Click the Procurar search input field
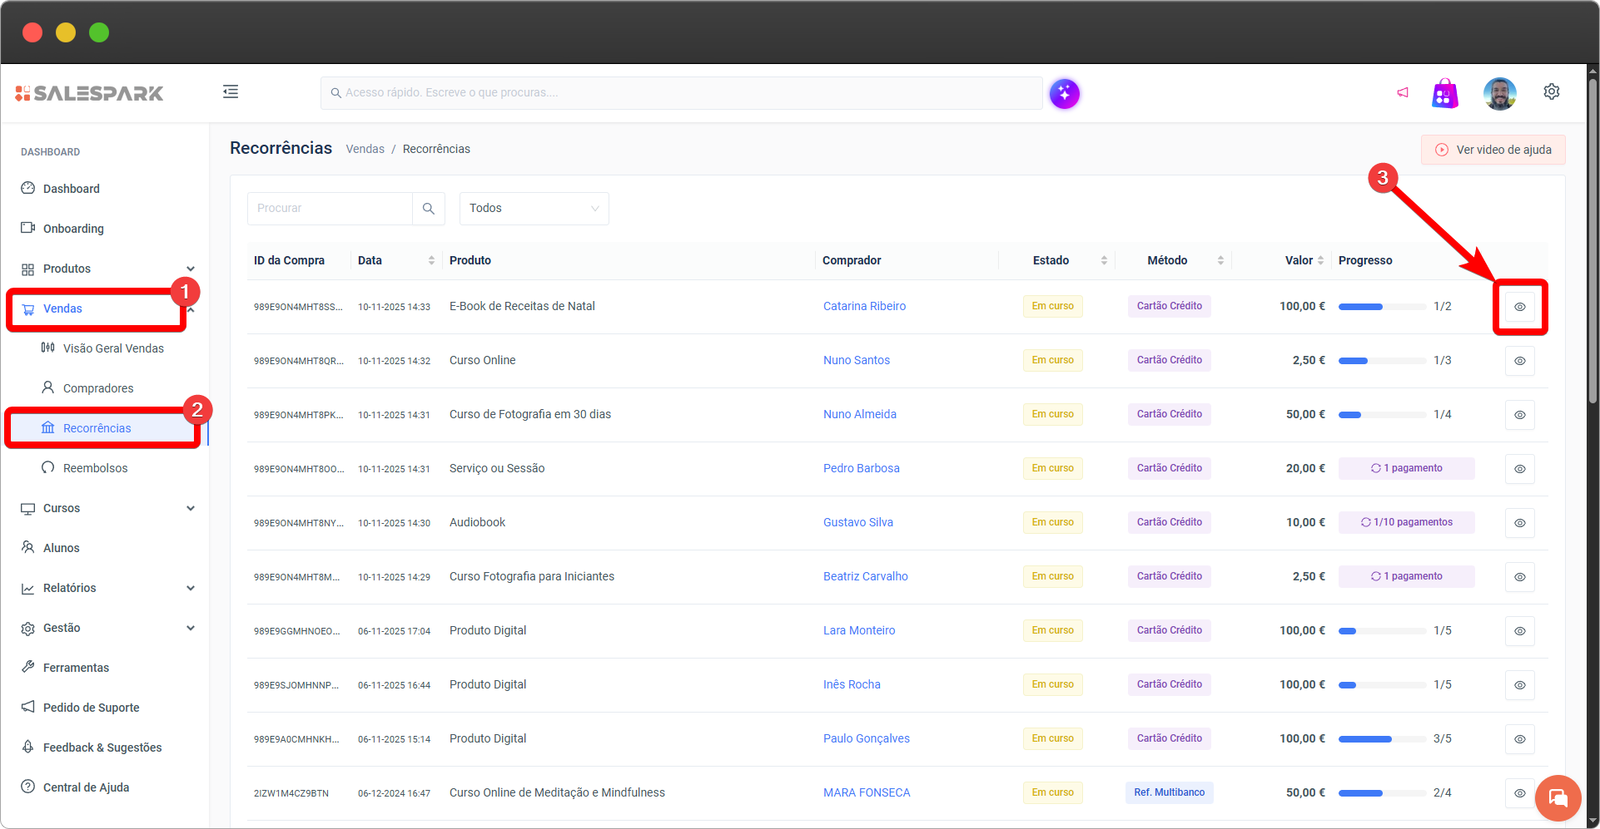 pyautogui.click(x=330, y=208)
